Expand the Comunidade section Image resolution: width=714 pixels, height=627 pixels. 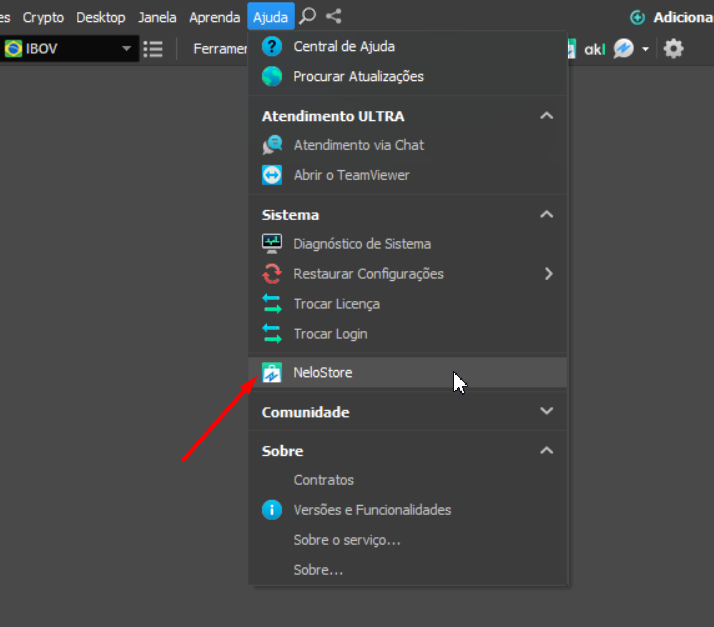(x=546, y=411)
